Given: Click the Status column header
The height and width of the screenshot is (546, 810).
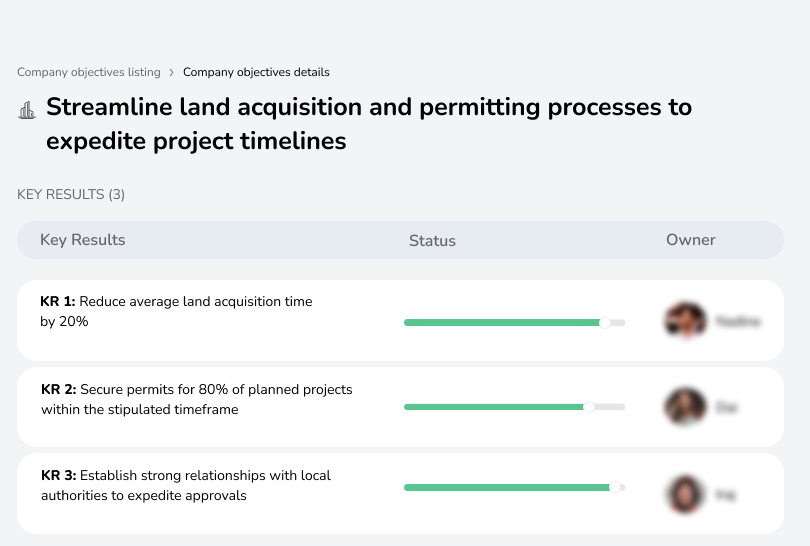Looking at the screenshot, I should 432,240.
